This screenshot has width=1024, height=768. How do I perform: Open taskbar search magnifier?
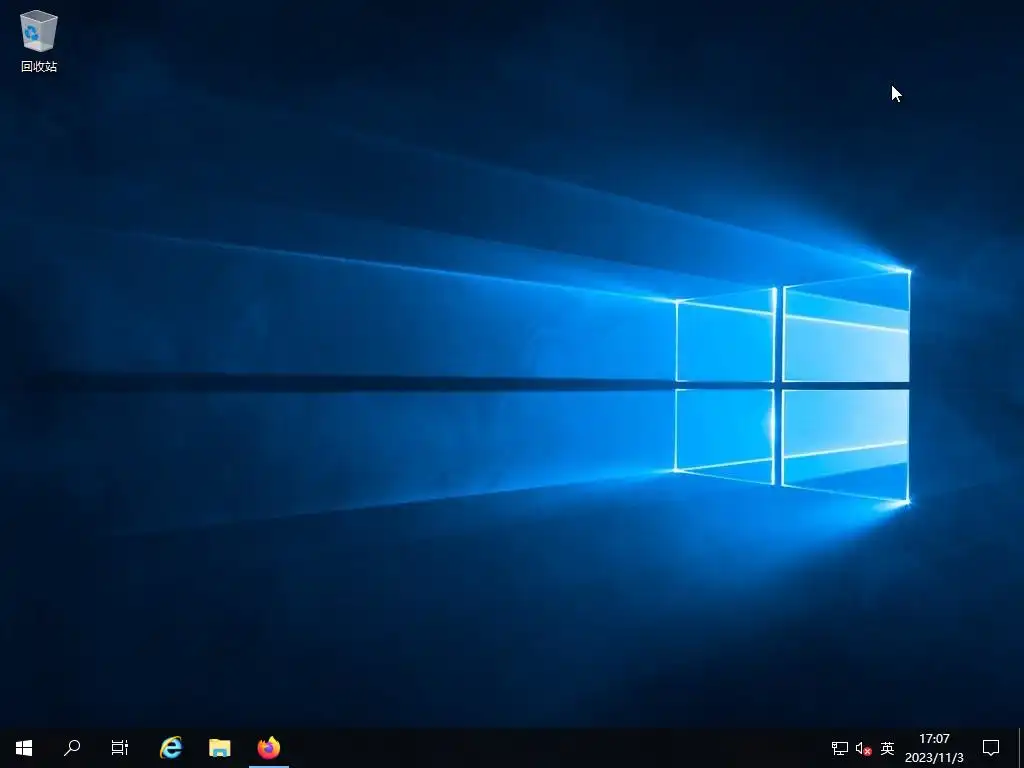tap(72, 748)
